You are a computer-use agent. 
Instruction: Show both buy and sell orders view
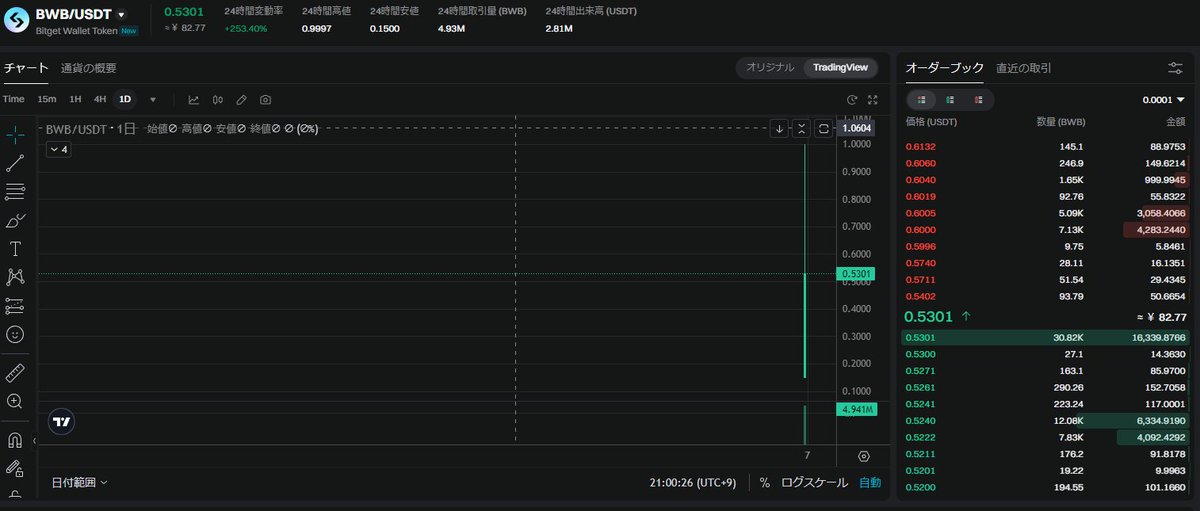click(x=921, y=100)
